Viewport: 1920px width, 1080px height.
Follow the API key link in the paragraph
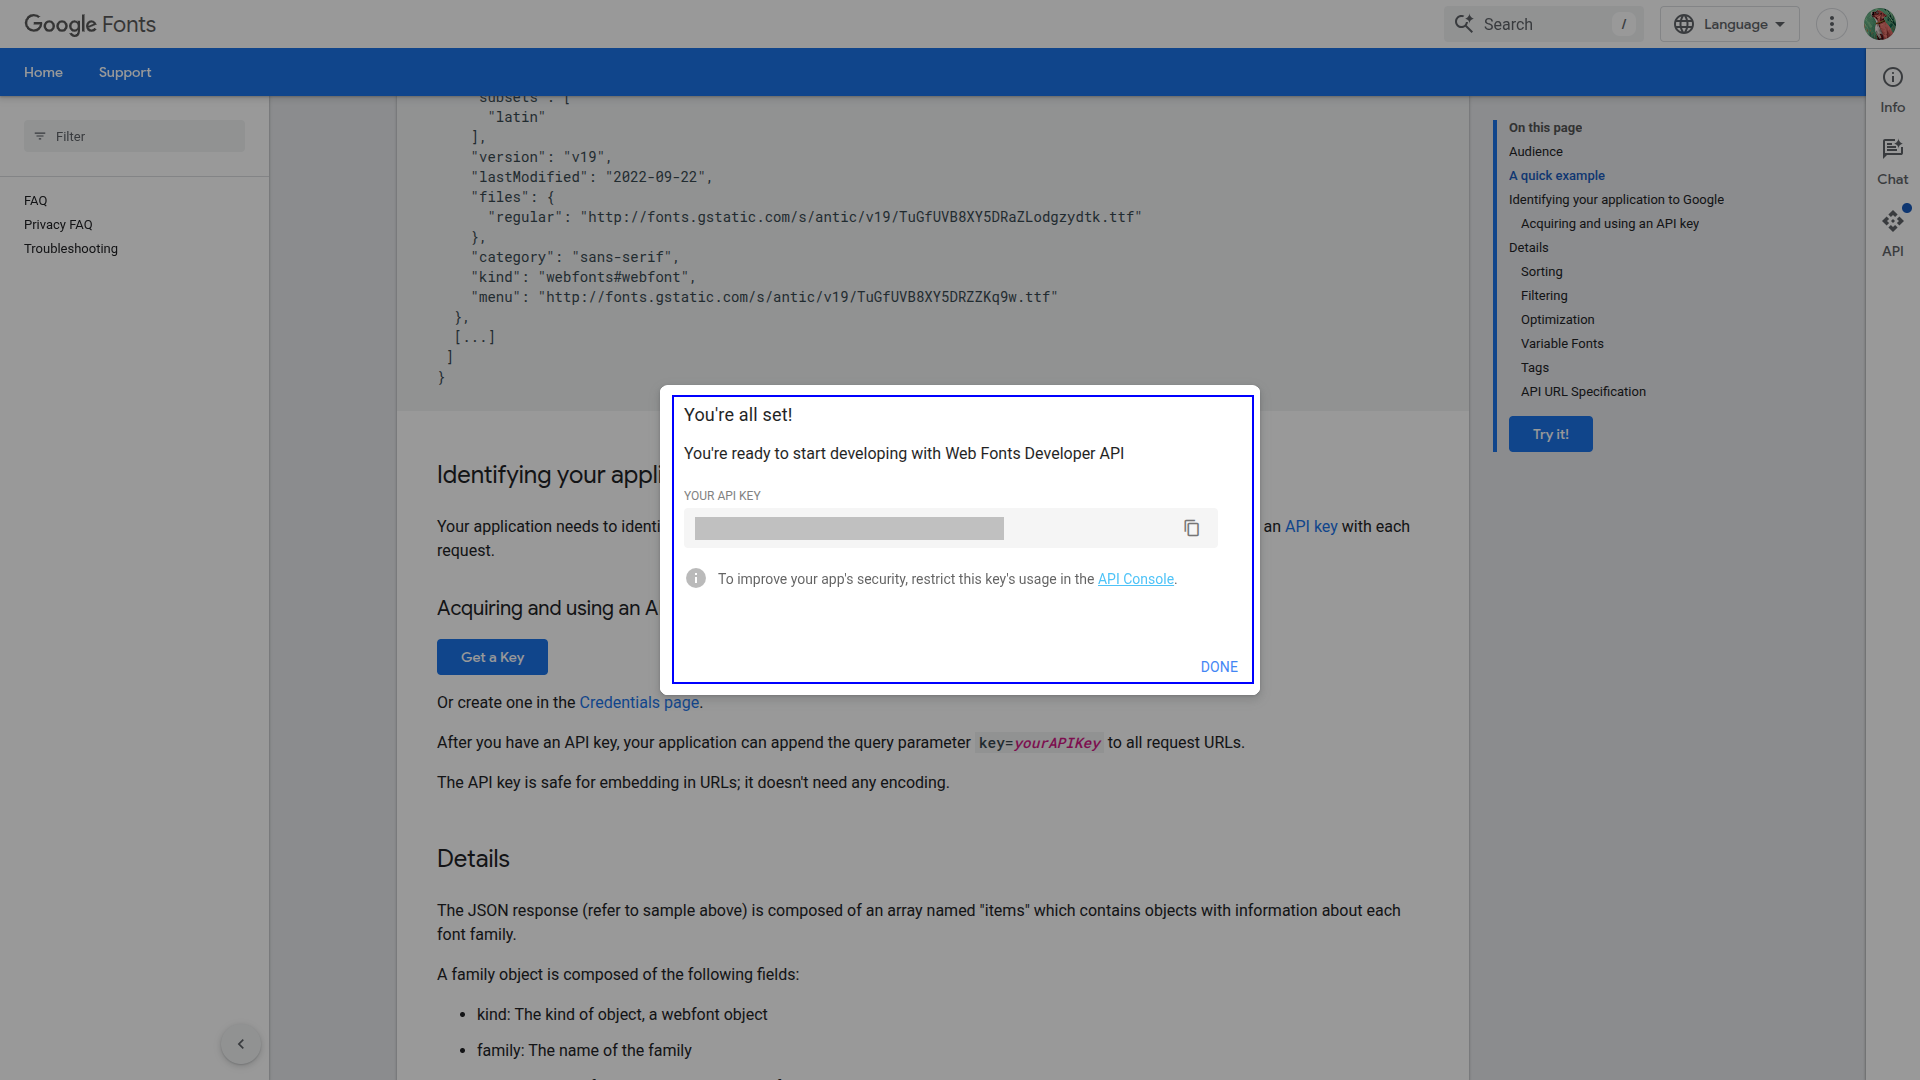[x=1311, y=526]
